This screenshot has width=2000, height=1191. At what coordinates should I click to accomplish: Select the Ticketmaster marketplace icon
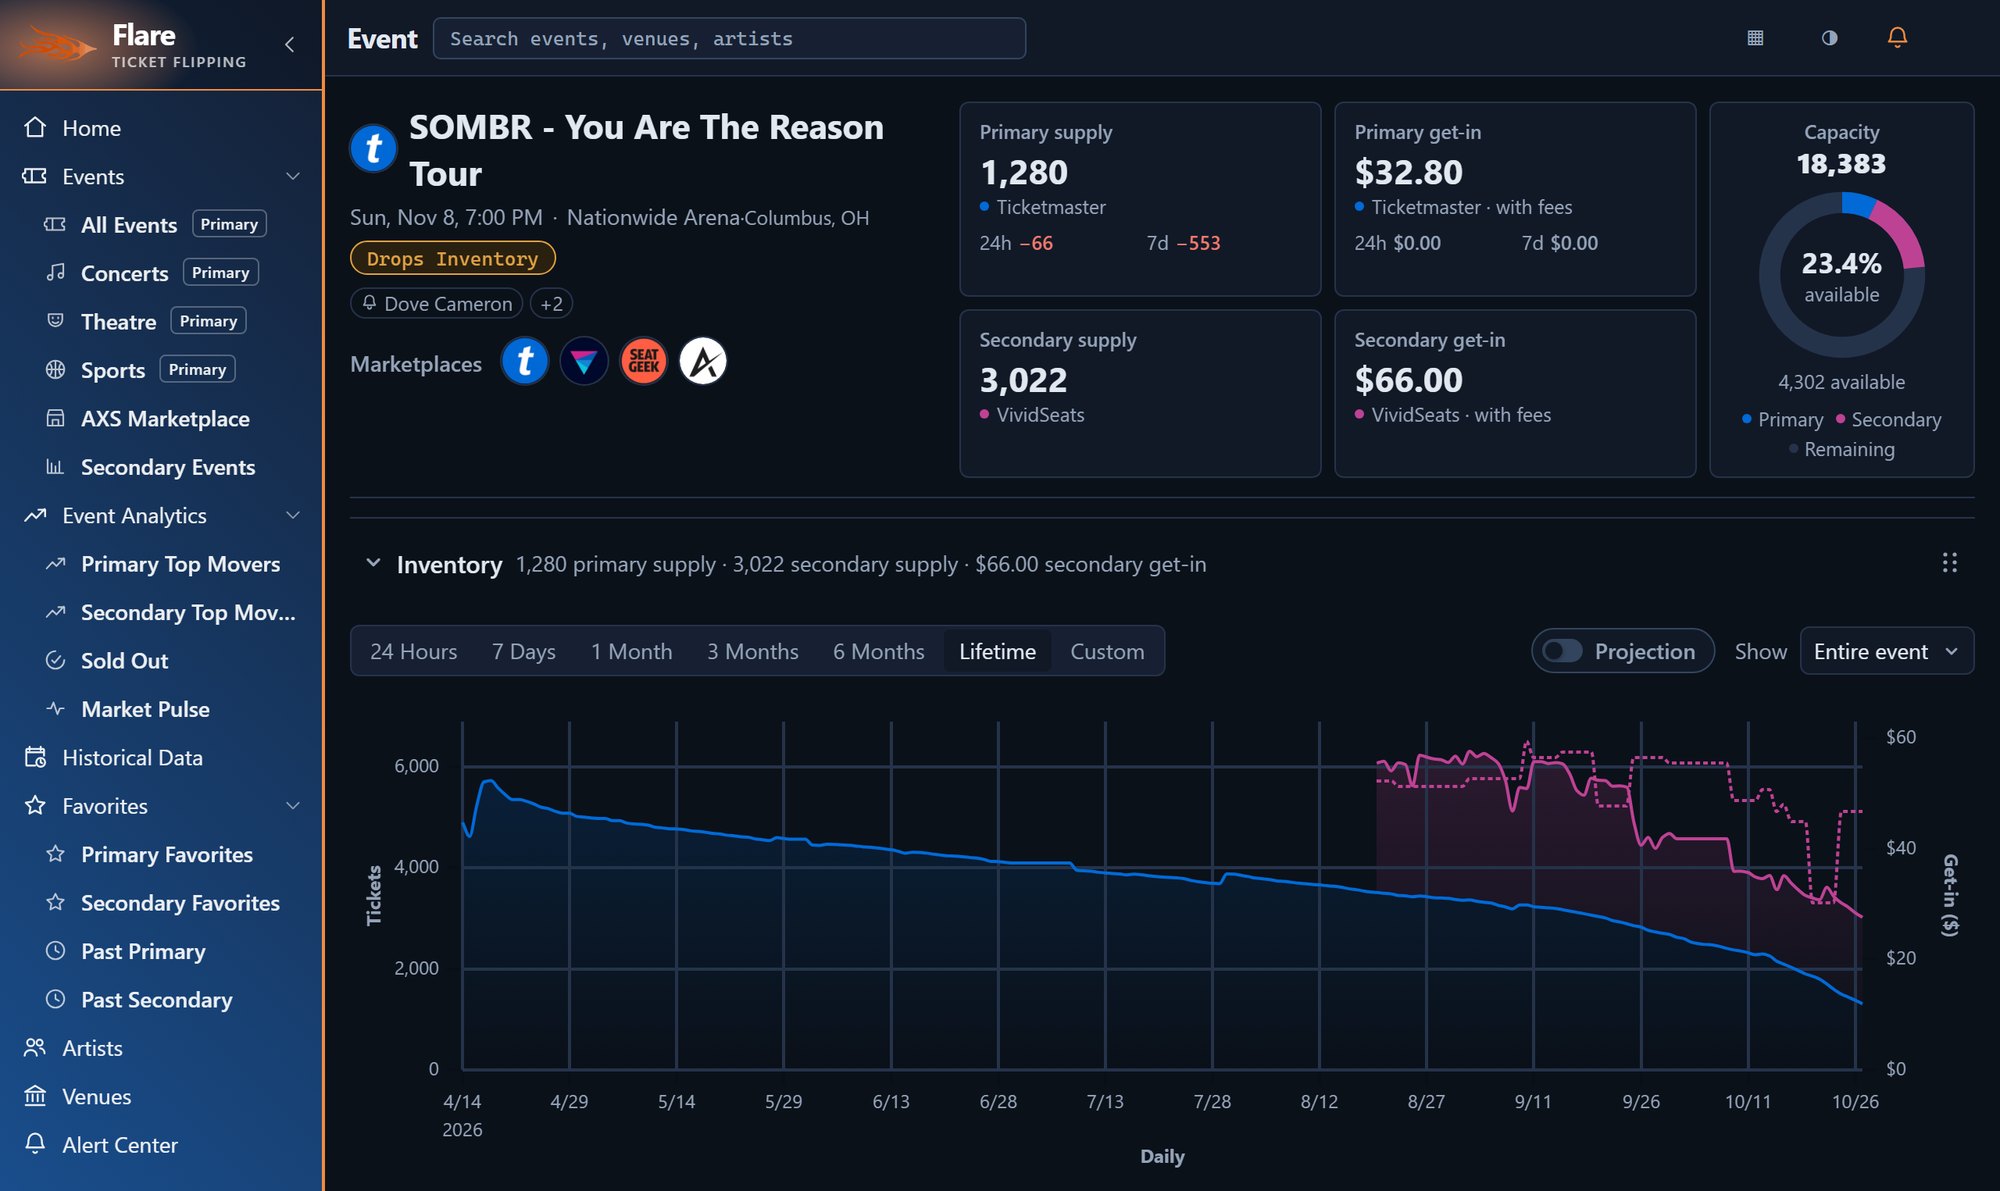[525, 361]
